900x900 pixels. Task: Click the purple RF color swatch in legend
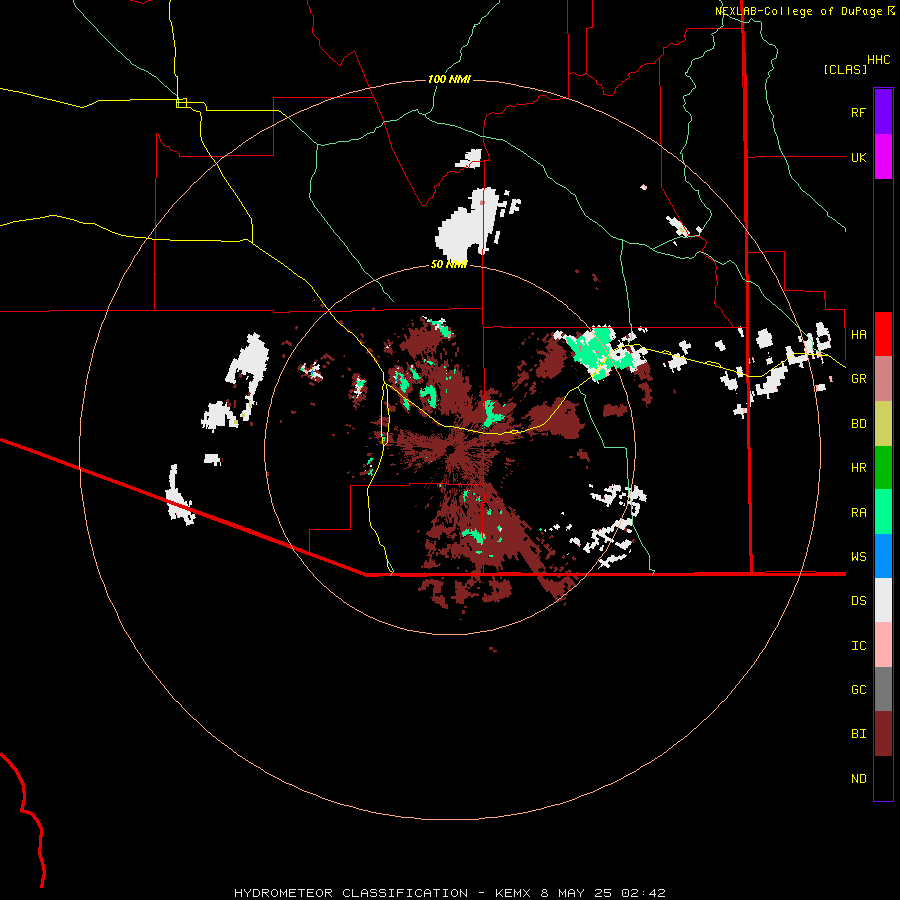click(883, 112)
